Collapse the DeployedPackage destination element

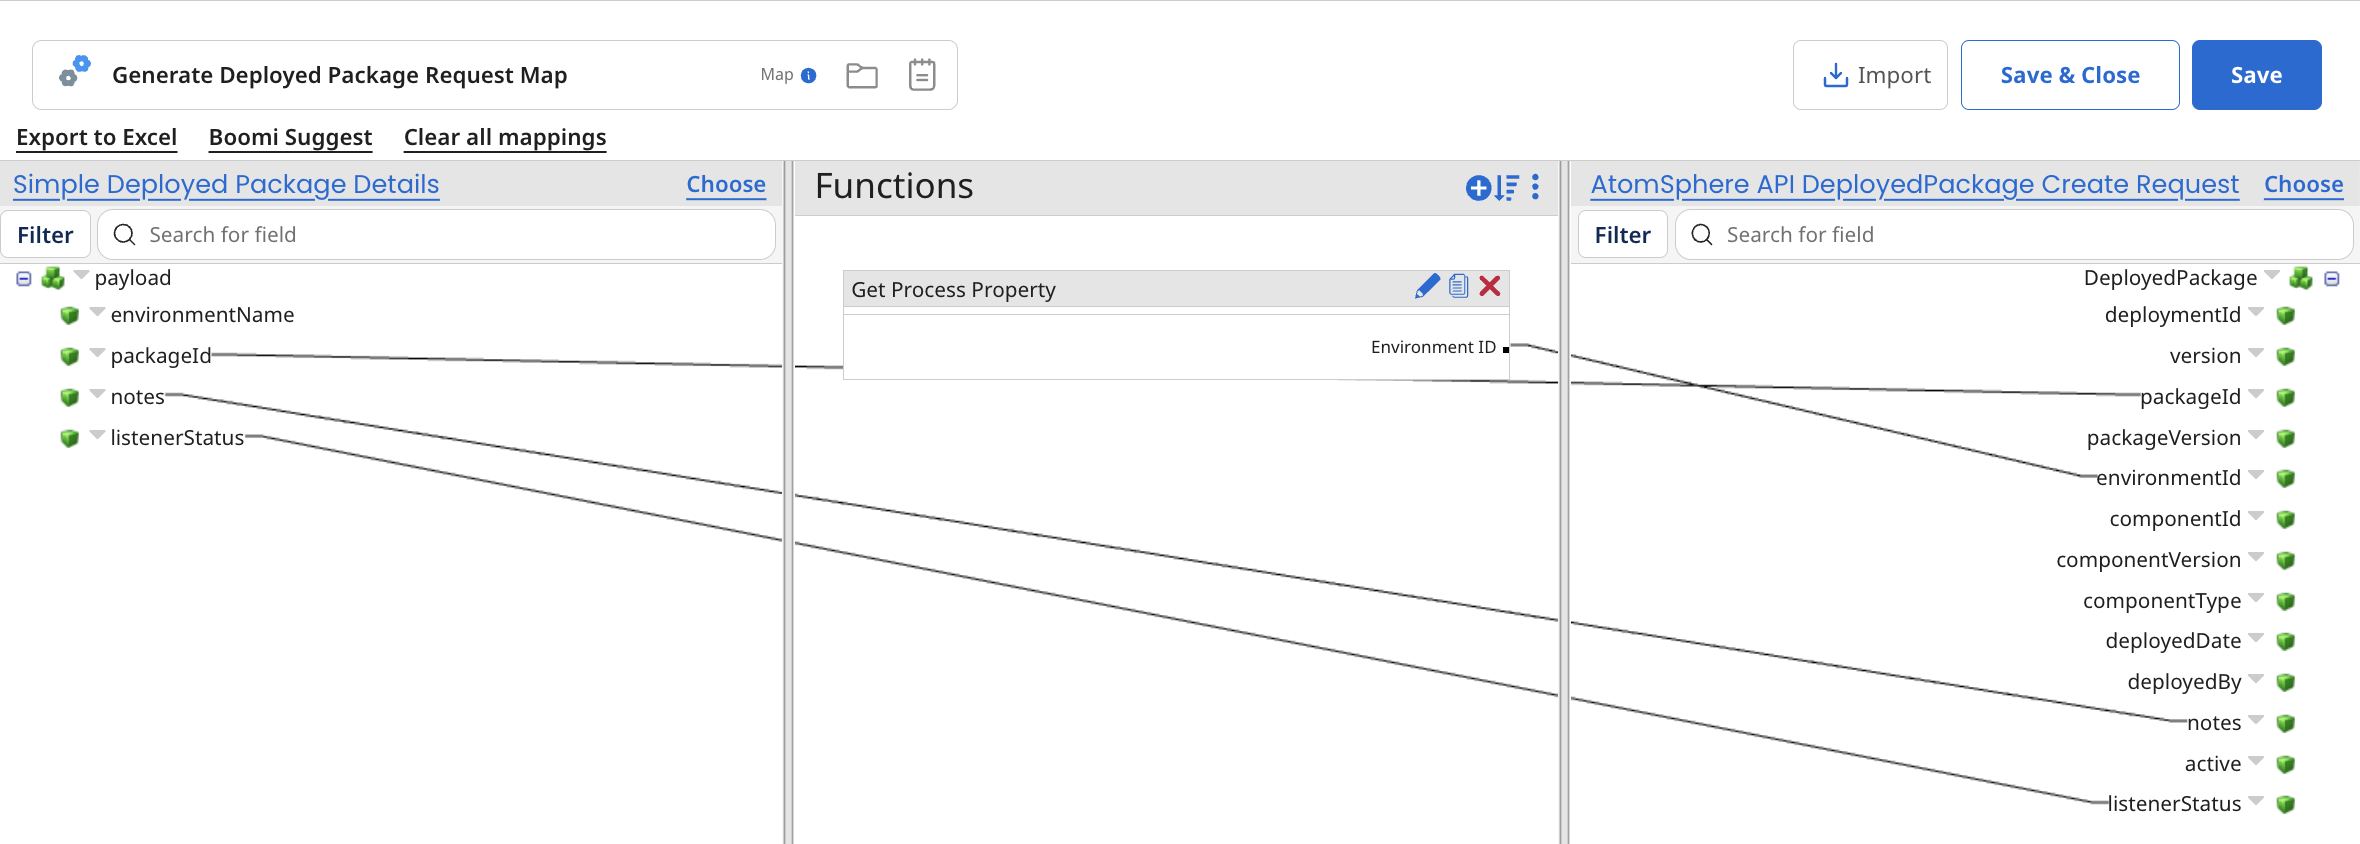(2332, 278)
